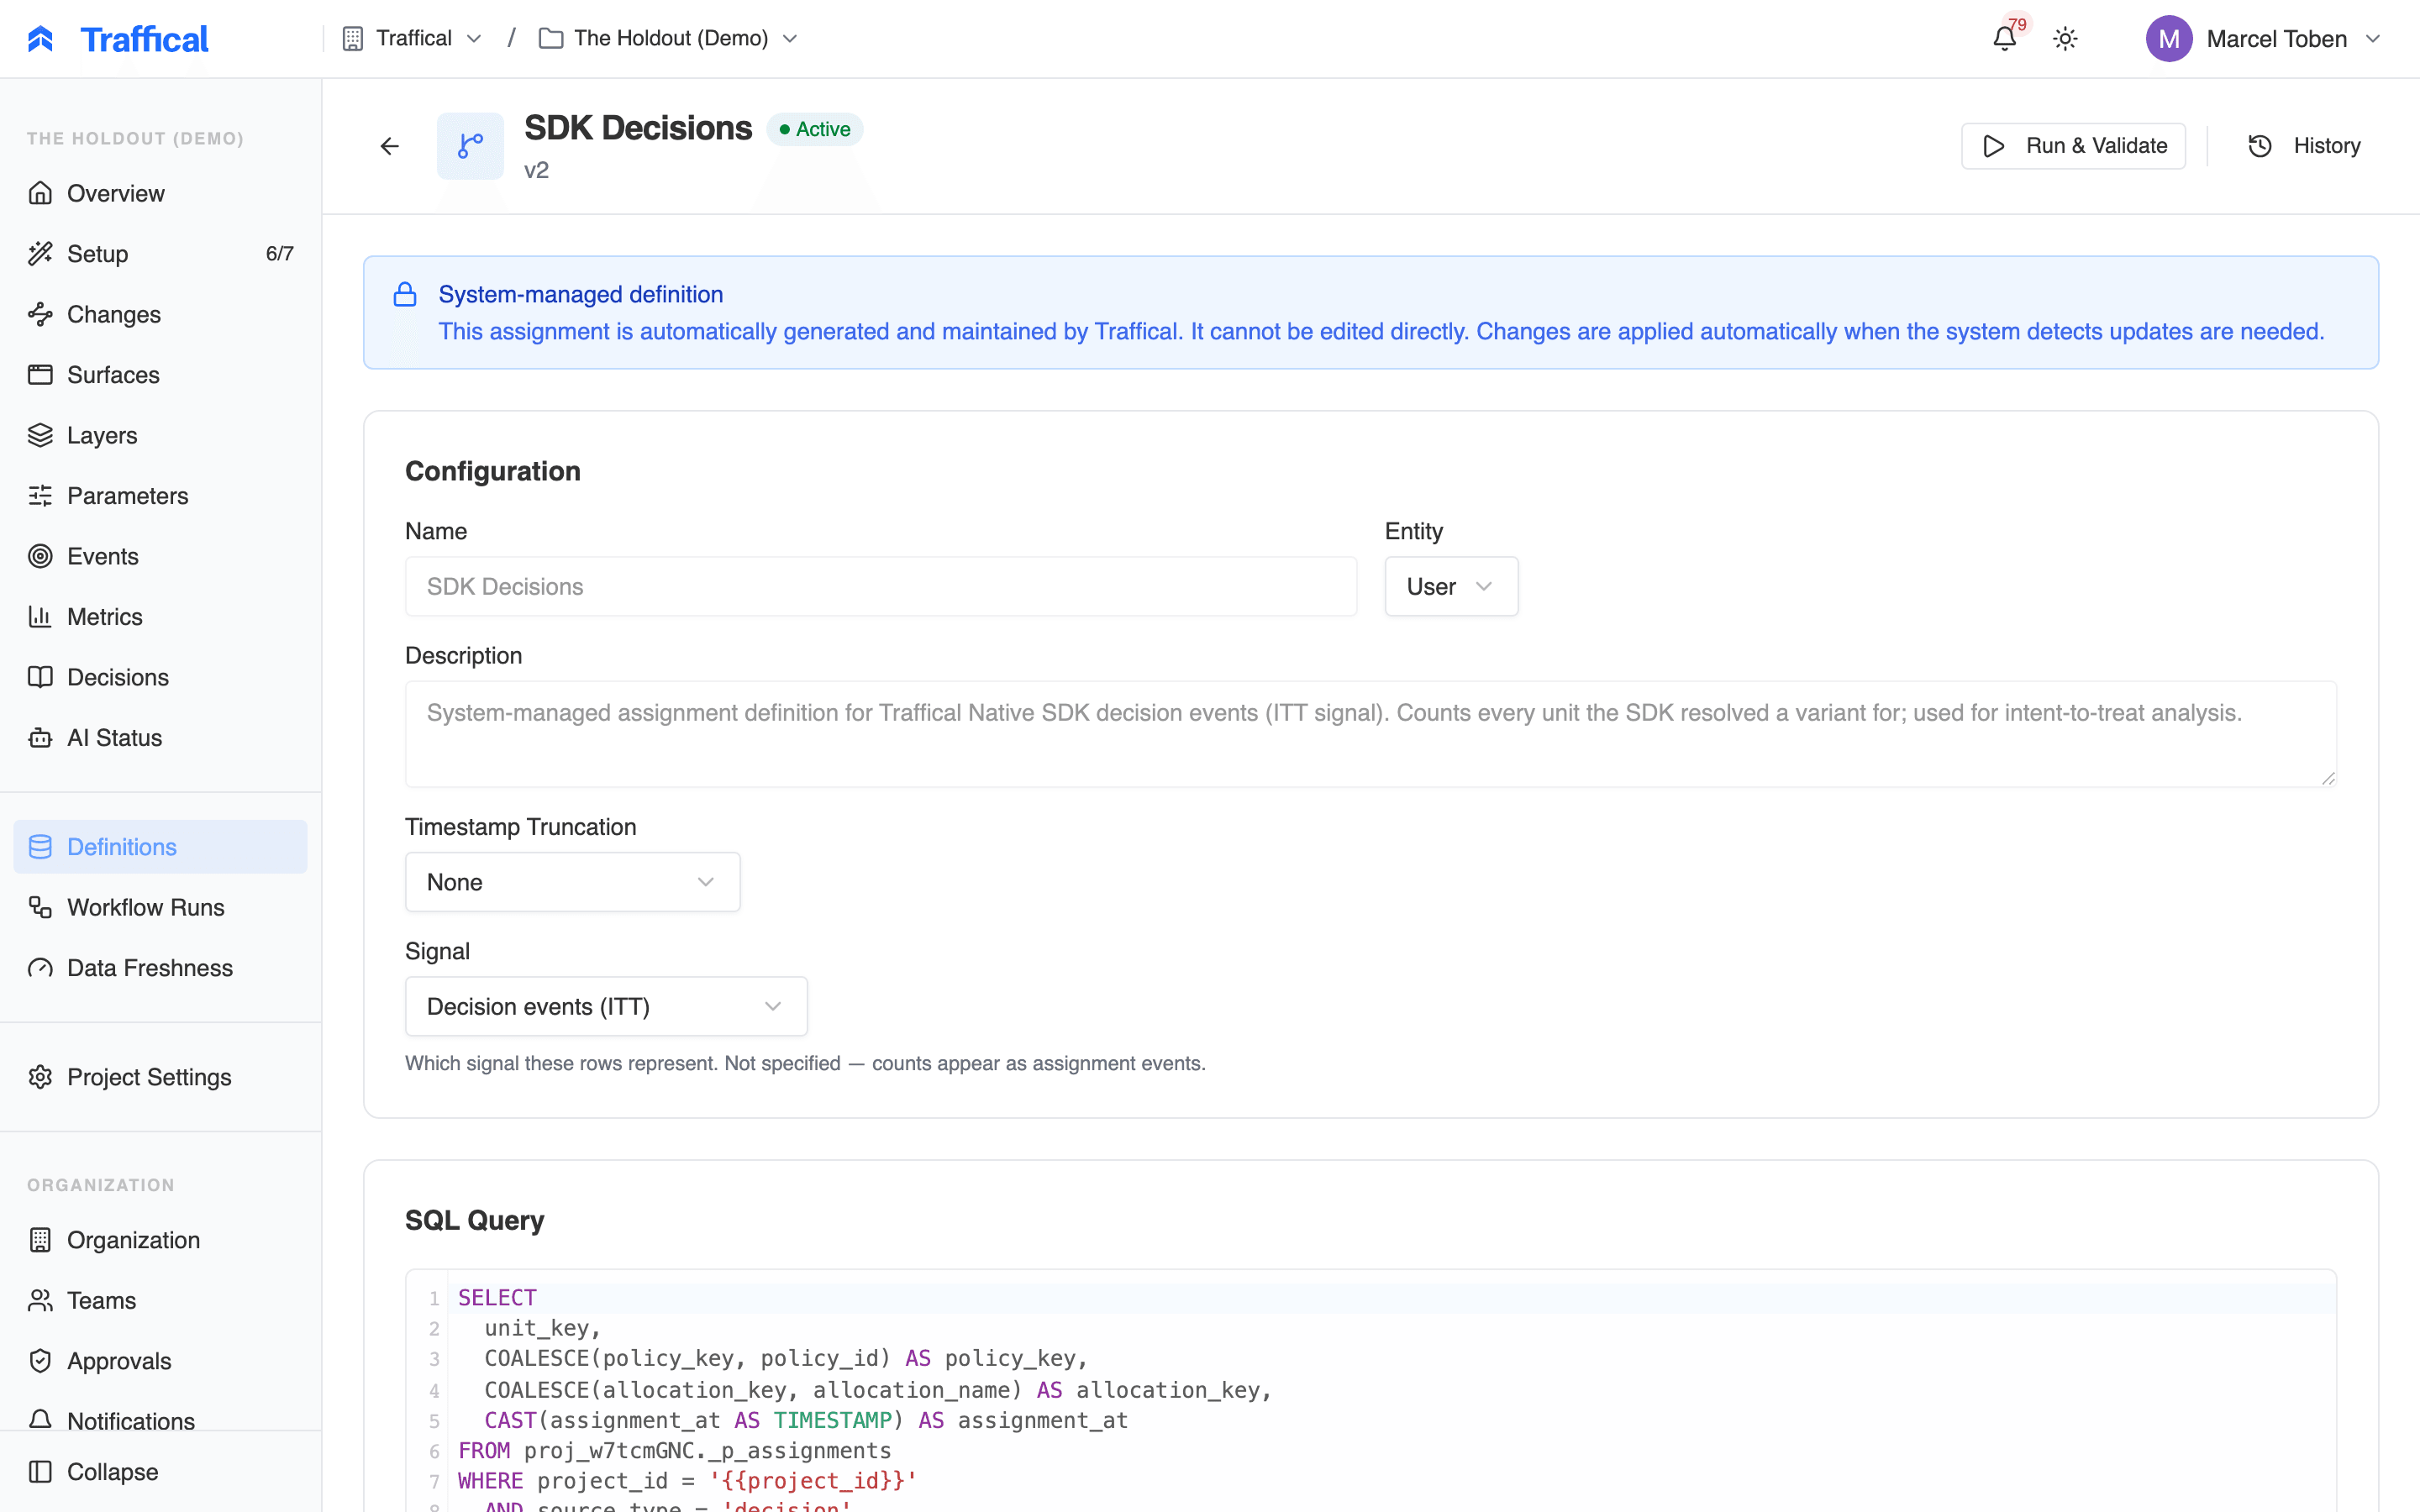Collapse the sidebar
The image size is (2420, 1512).
(x=160, y=1472)
